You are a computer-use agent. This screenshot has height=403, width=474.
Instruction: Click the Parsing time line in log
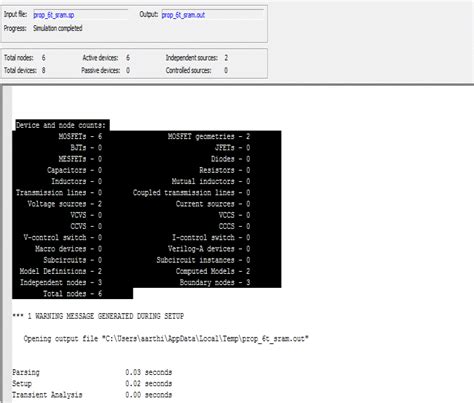click(92, 372)
